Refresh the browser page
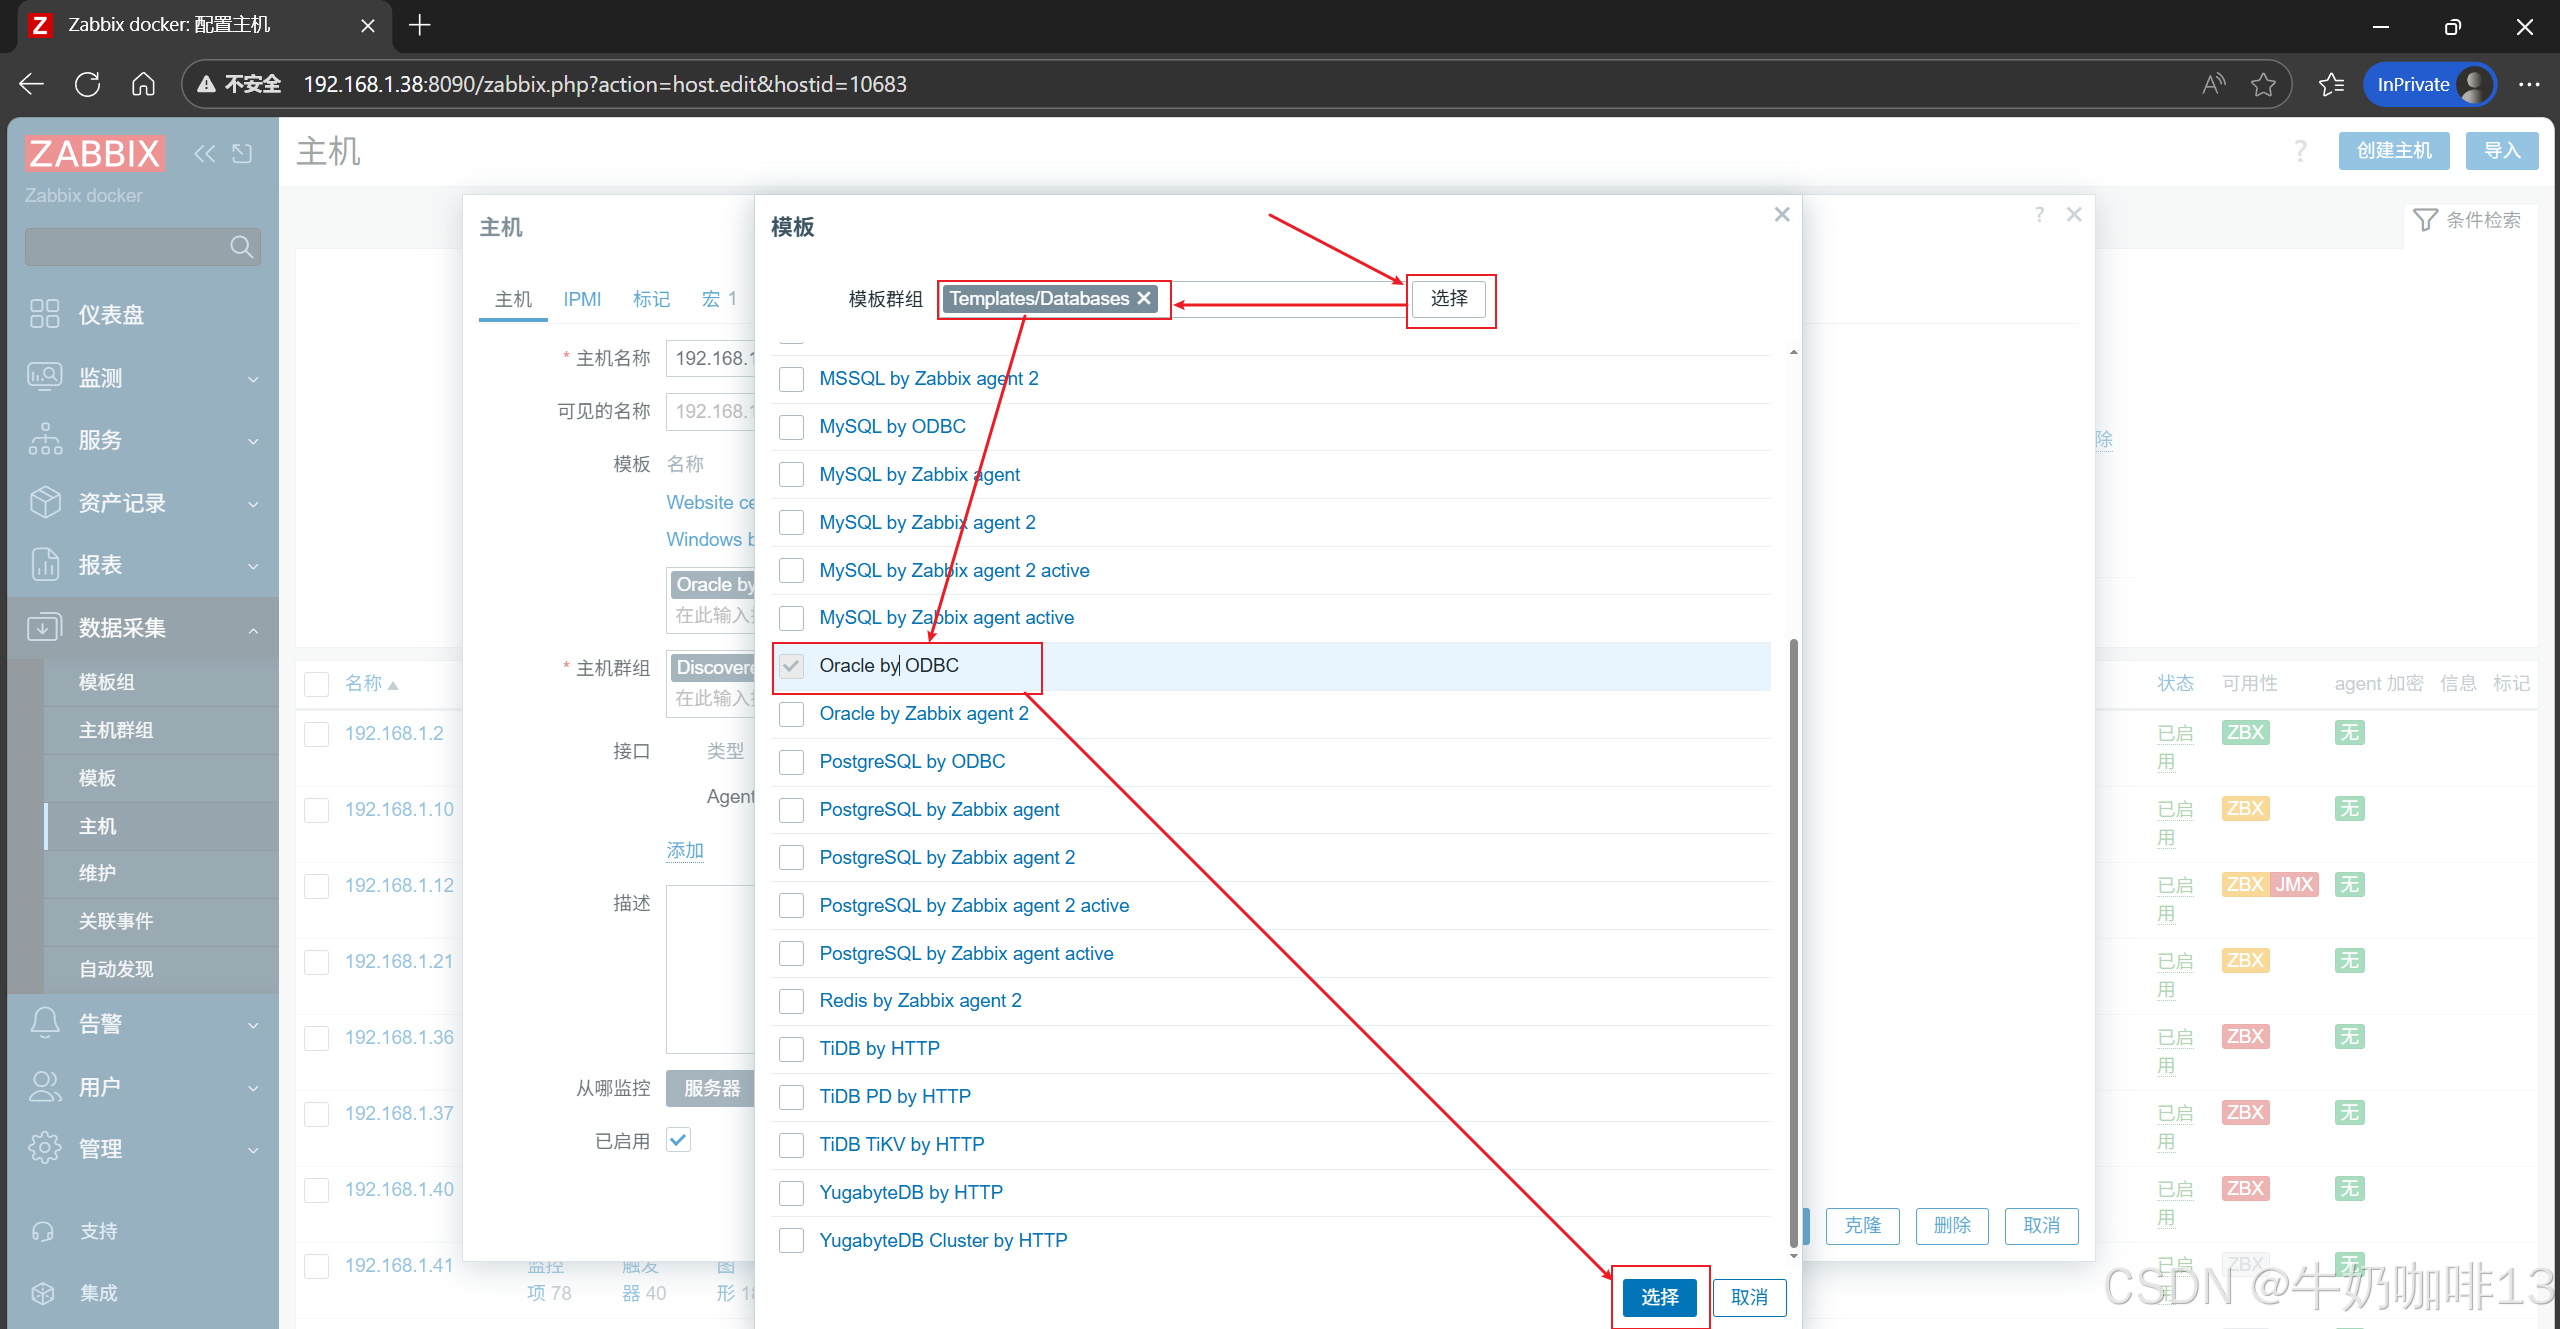 [x=88, y=84]
